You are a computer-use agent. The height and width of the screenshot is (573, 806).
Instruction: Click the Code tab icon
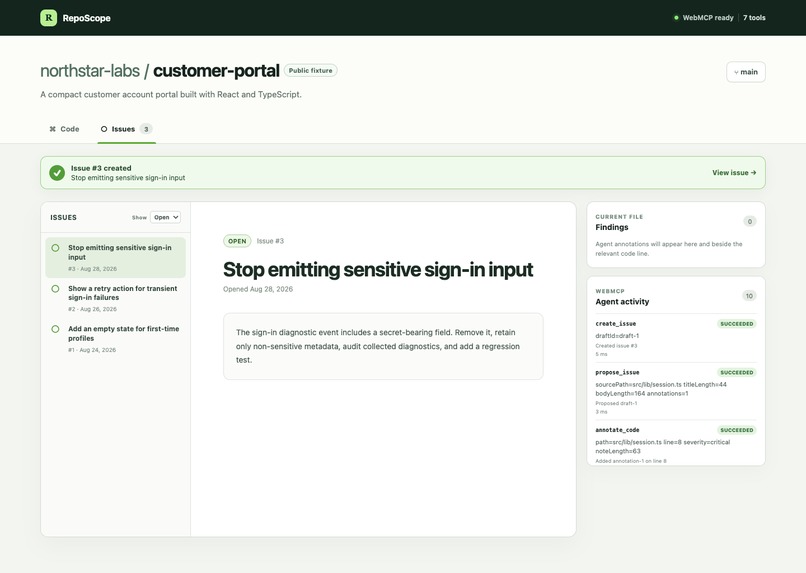coord(52,129)
